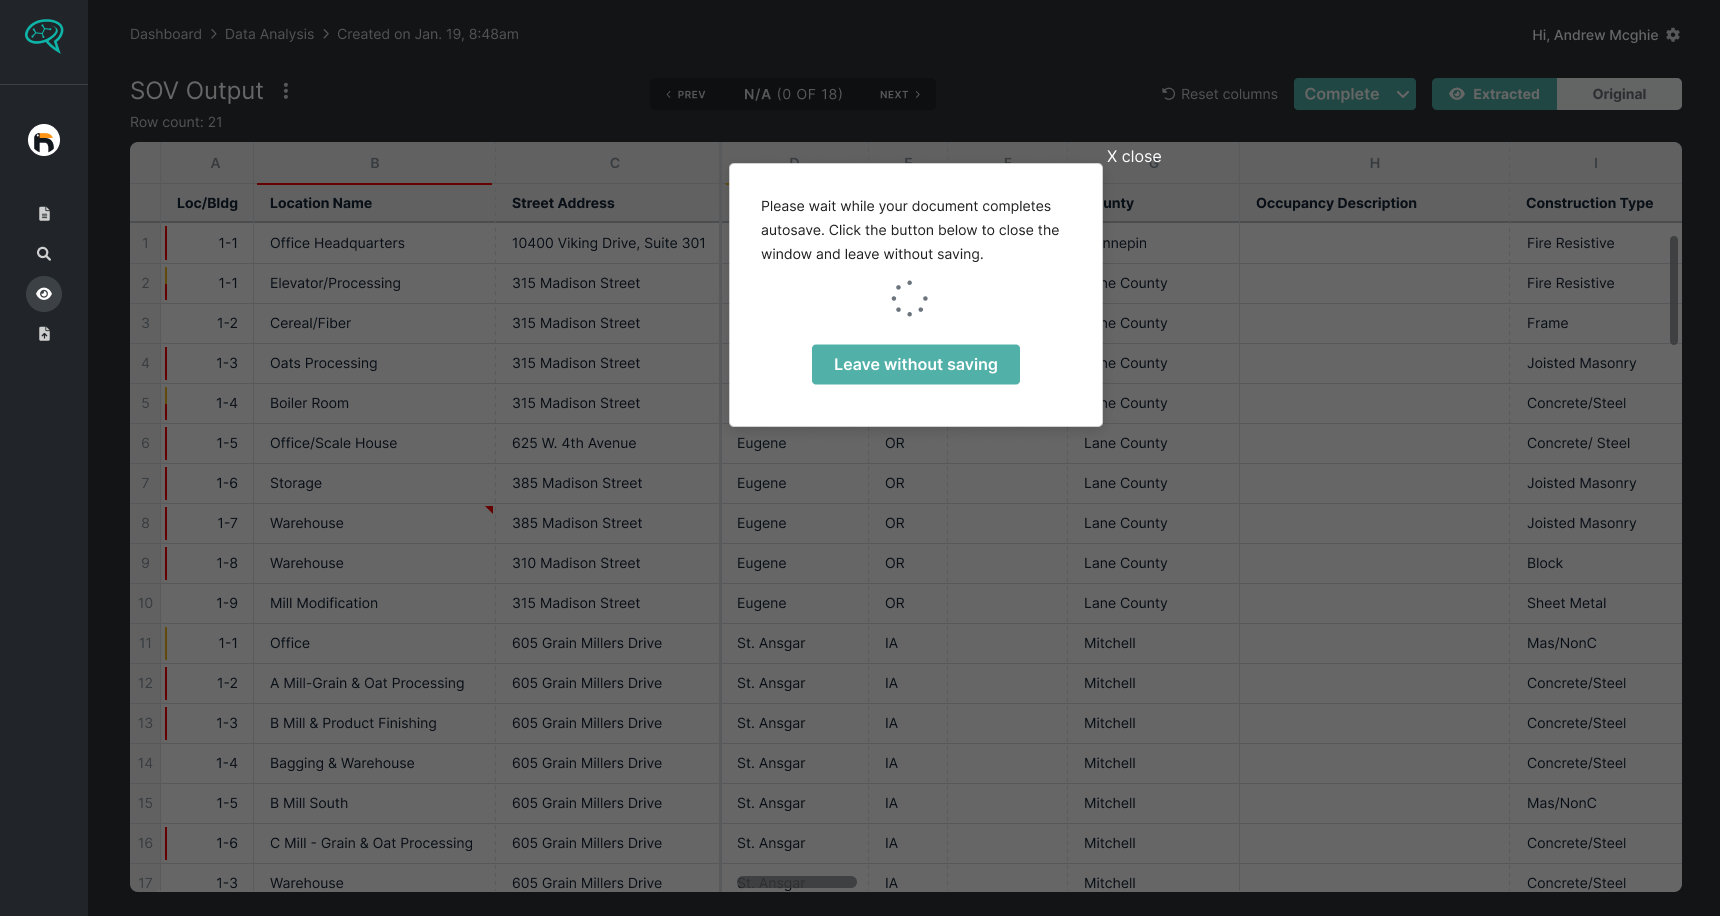
Task: Select the Frame construction type cell
Action: click(1595, 323)
